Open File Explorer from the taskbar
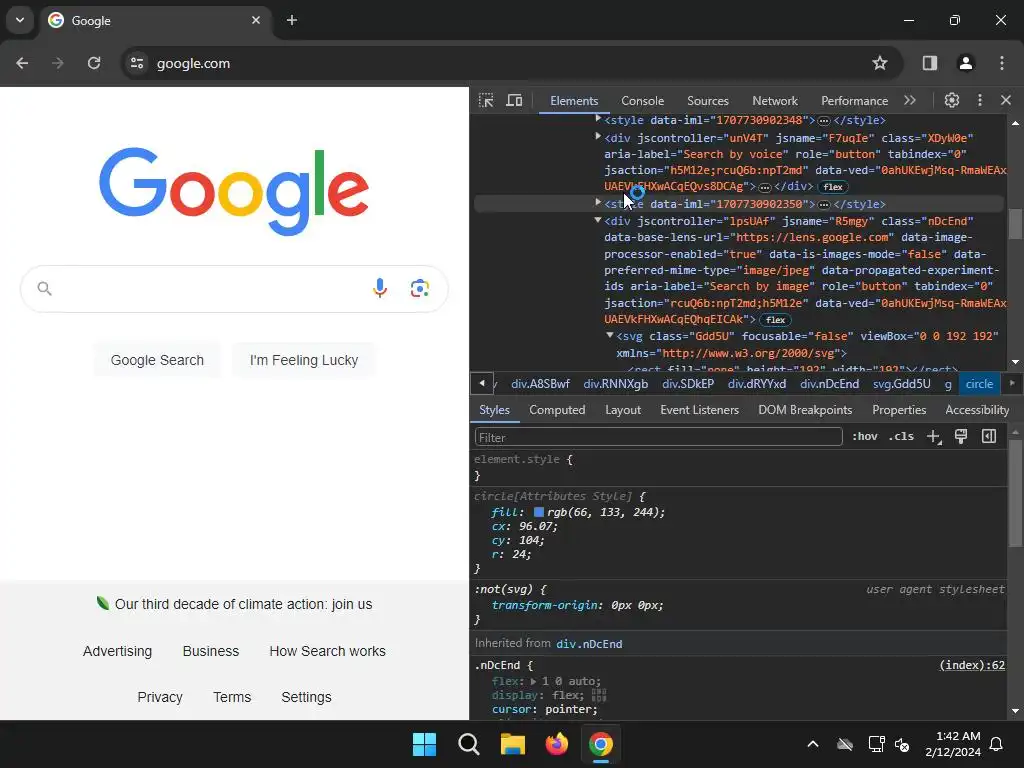 click(x=513, y=744)
